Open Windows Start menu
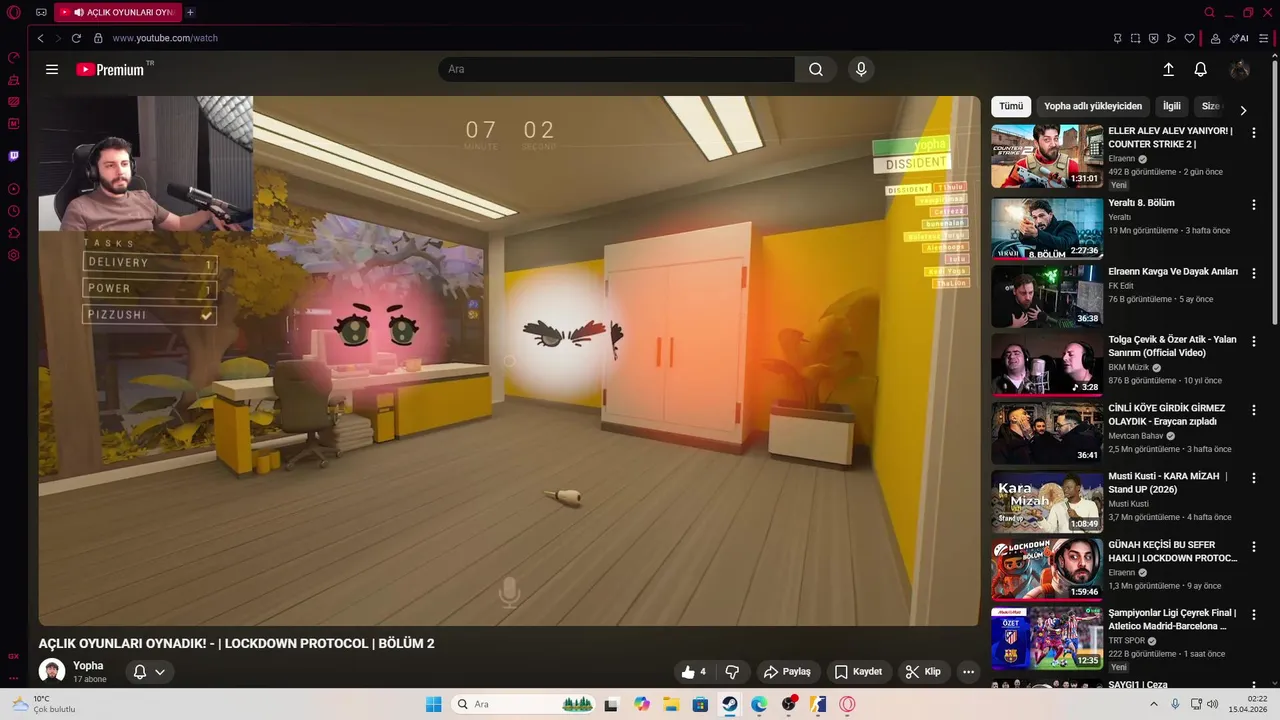This screenshot has height=720, width=1280. point(433,704)
